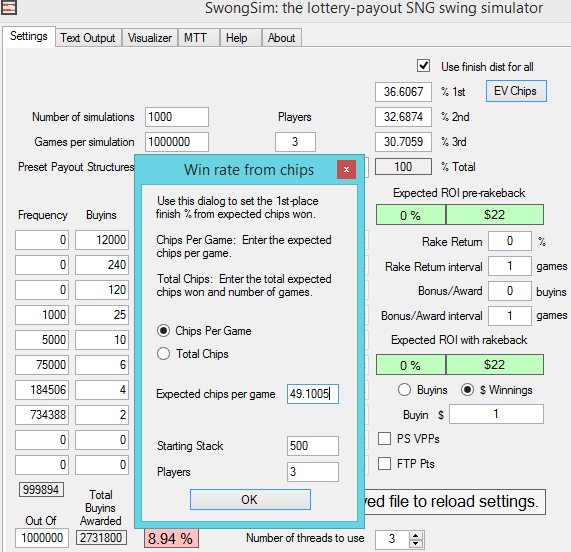Open the Visualizer tab
Viewport: 571px width, 552px height.
coord(150,38)
